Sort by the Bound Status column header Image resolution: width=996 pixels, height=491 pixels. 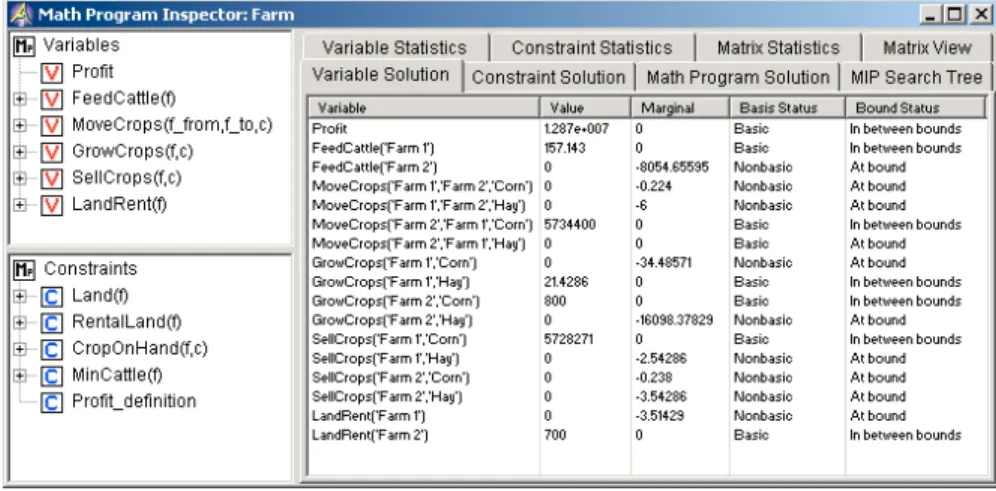point(915,108)
